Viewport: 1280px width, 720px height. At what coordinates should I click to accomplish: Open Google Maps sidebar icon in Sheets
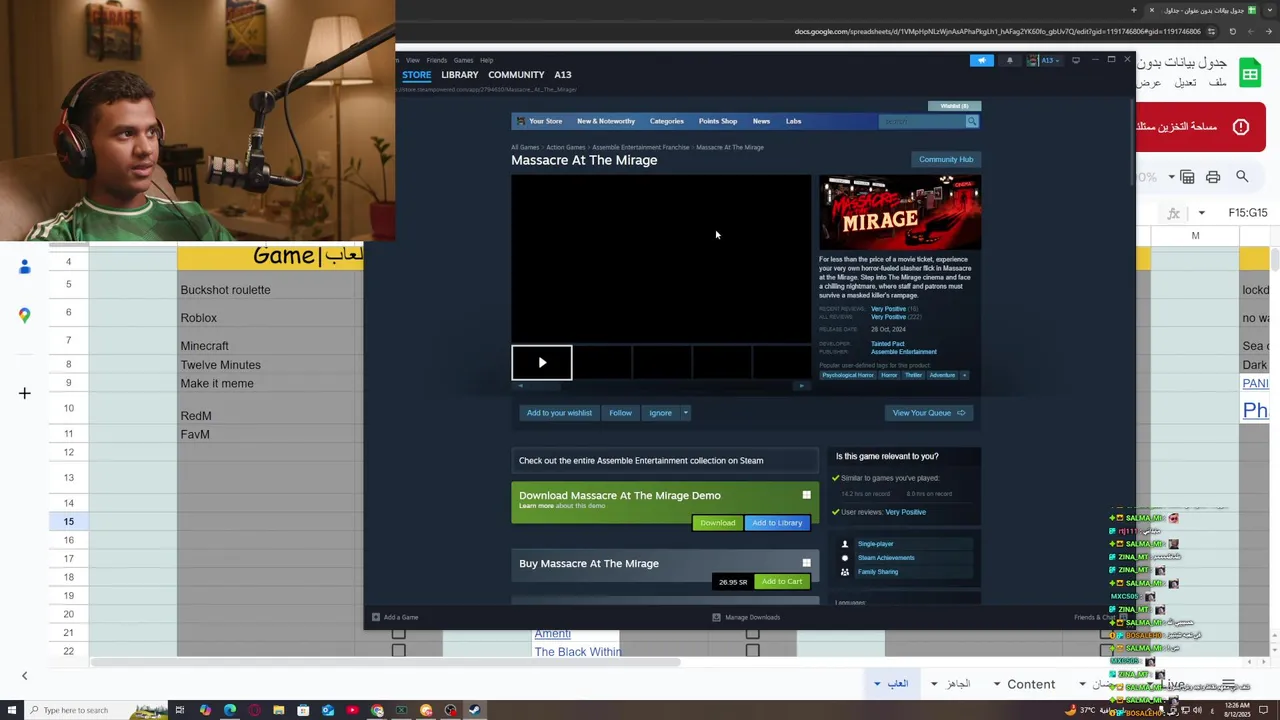tap(25, 315)
